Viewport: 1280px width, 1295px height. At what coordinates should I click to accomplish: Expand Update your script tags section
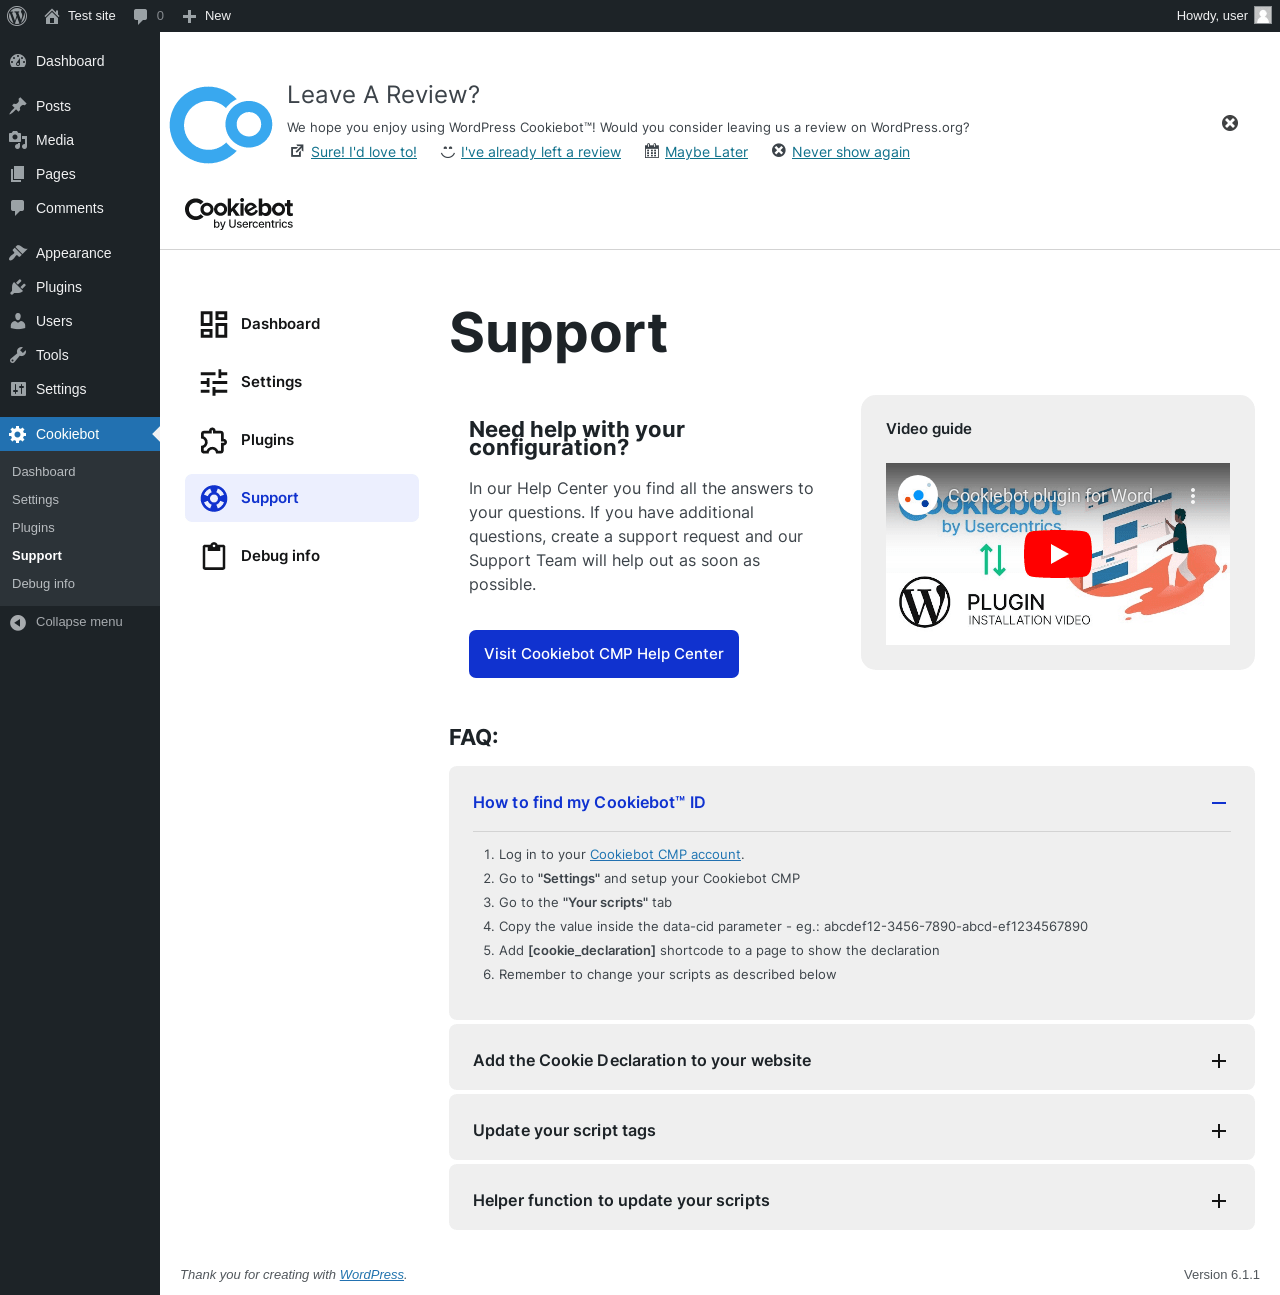tap(1219, 1131)
